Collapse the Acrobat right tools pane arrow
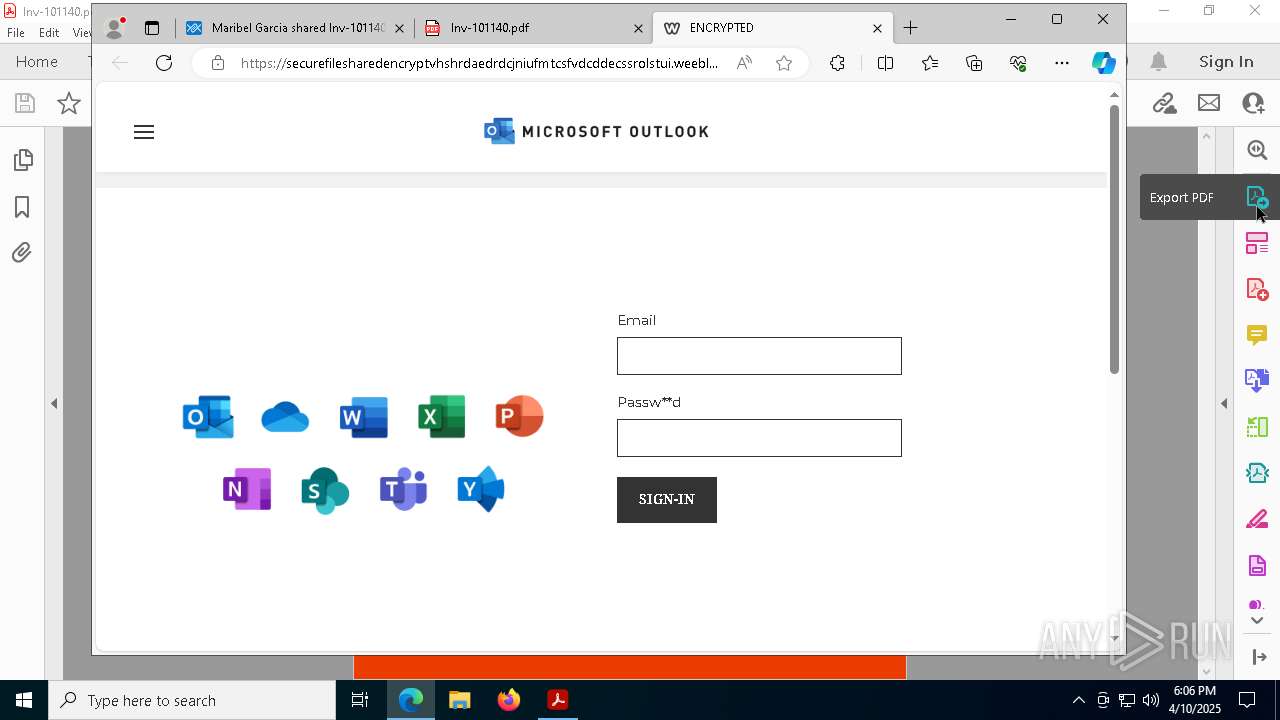The width and height of the screenshot is (1280, 720). point(1224,404)
